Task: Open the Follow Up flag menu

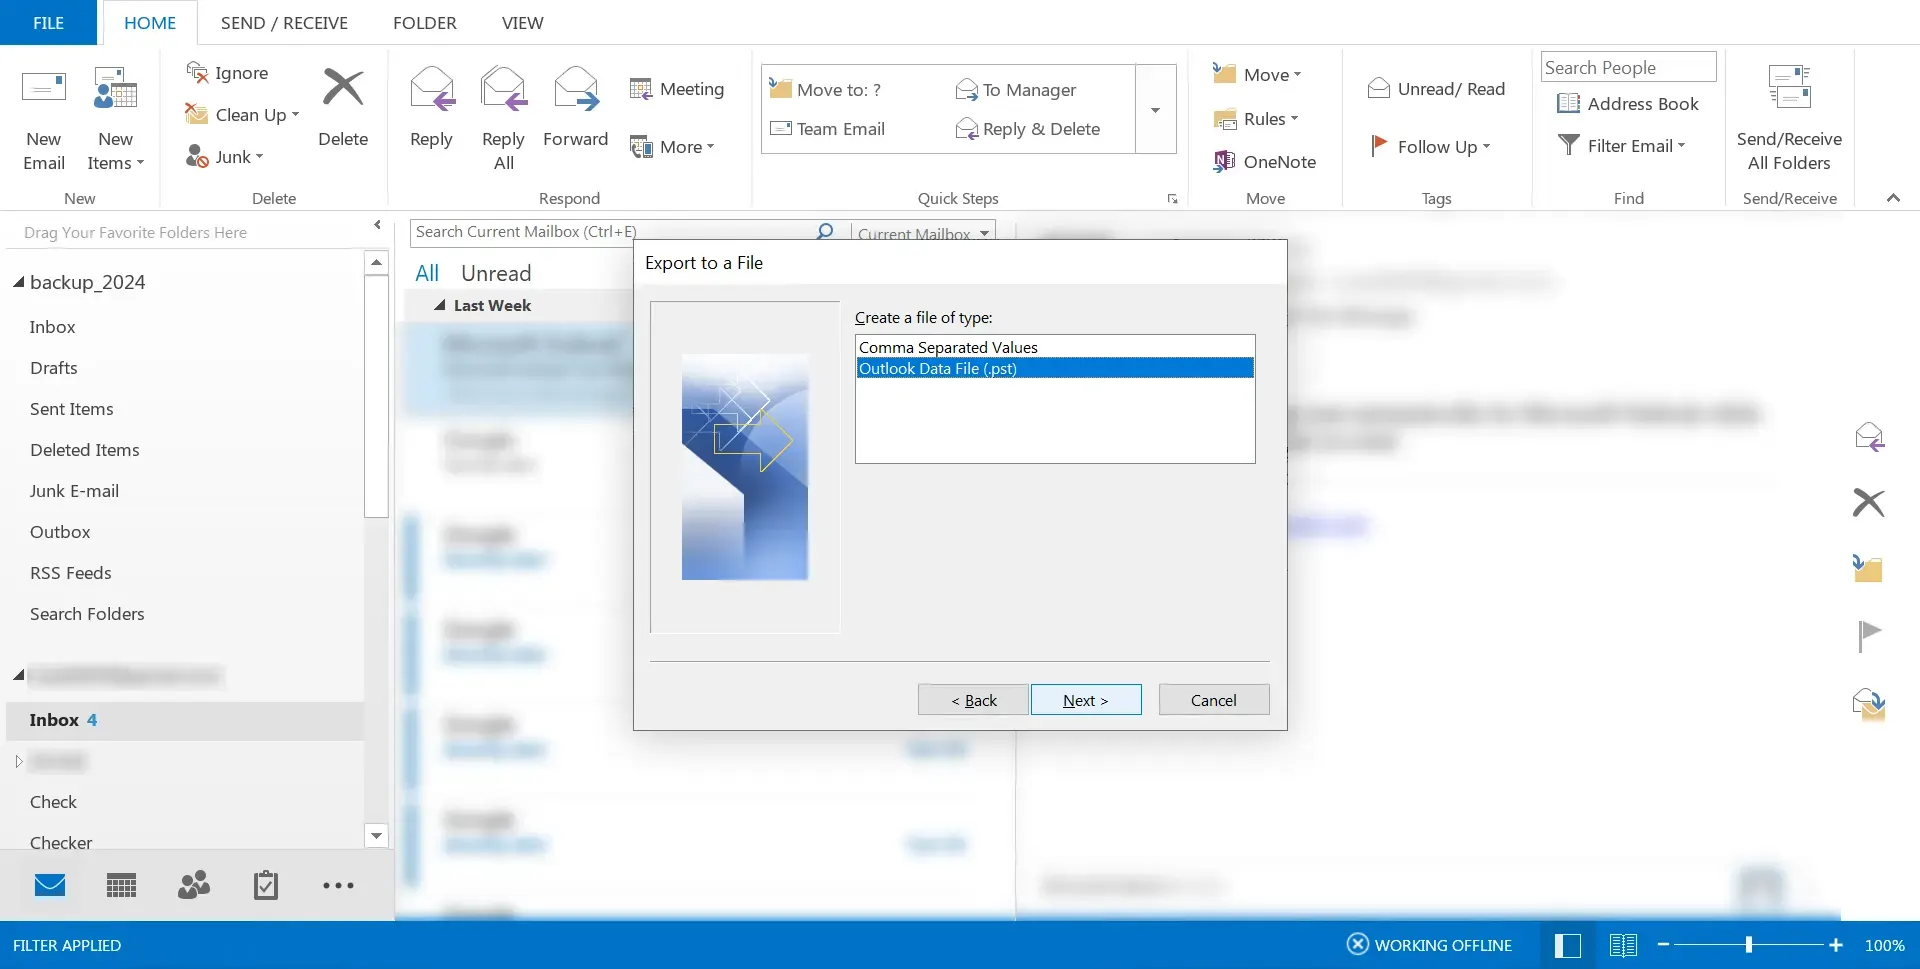Action: click(x=1431, y=147)
